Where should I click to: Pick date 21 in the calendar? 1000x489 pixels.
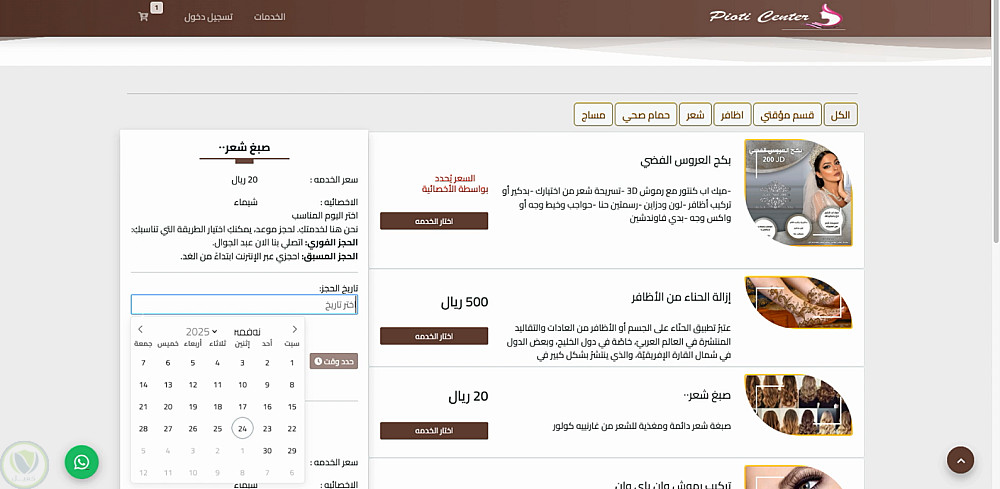(143, 407)
